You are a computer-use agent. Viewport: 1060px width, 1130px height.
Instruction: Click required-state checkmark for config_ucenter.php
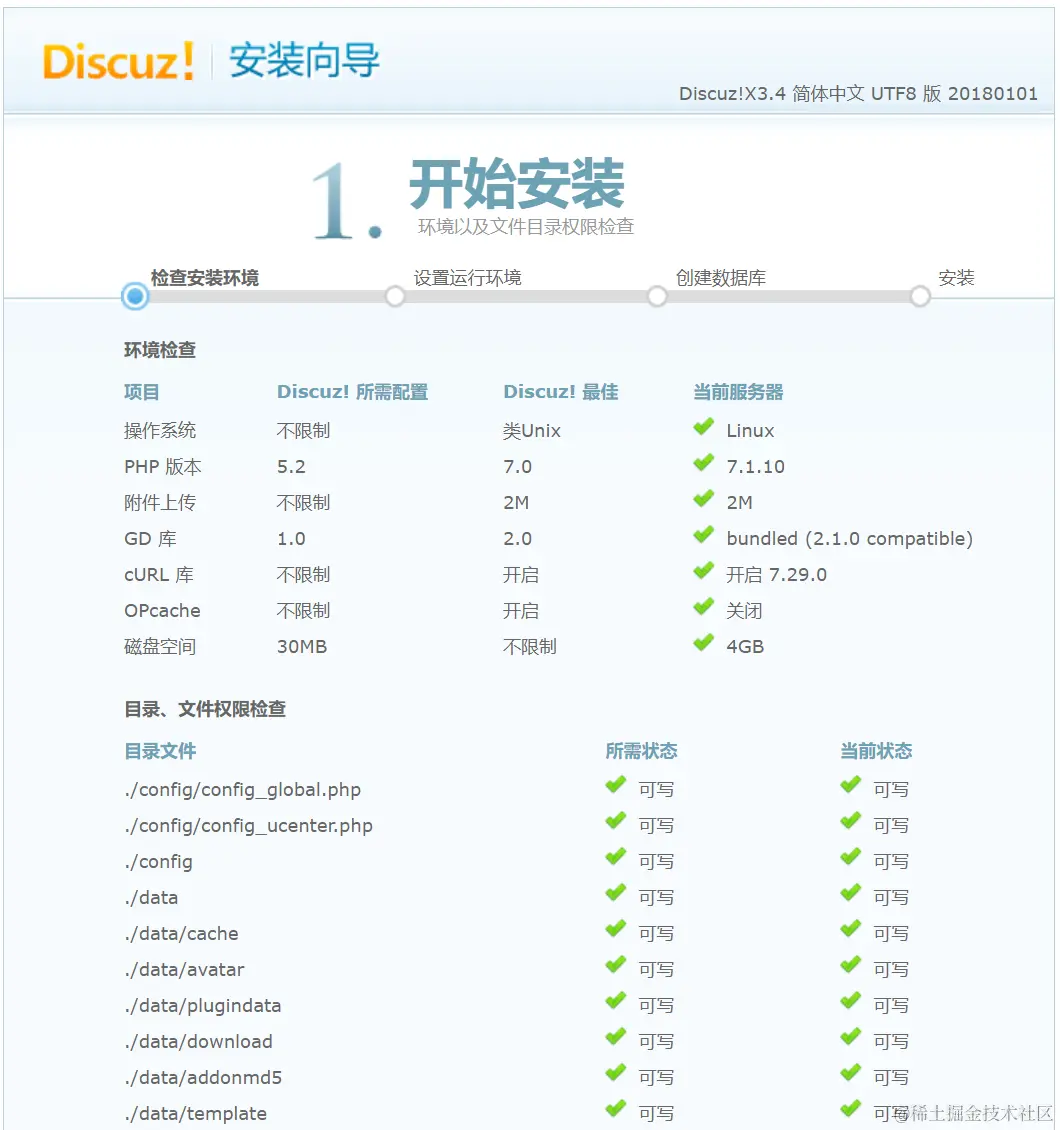(x=615, y=822)
